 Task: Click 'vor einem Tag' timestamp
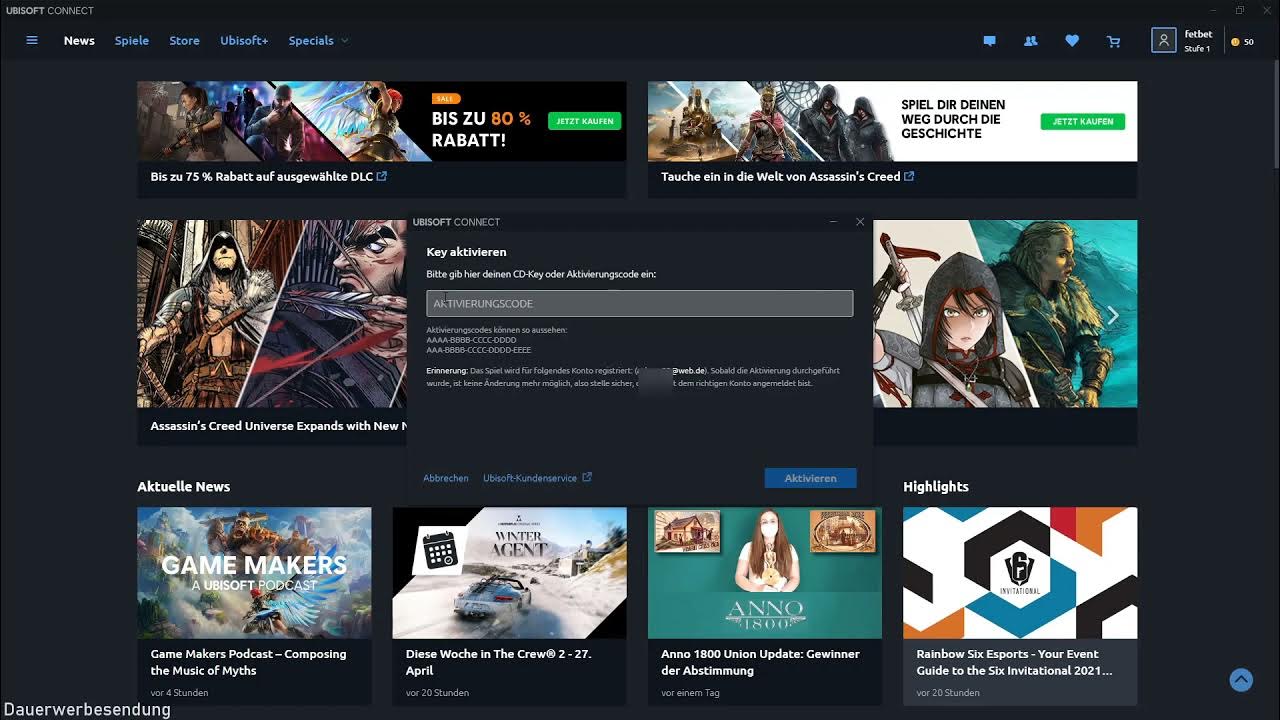click(689, 692)
